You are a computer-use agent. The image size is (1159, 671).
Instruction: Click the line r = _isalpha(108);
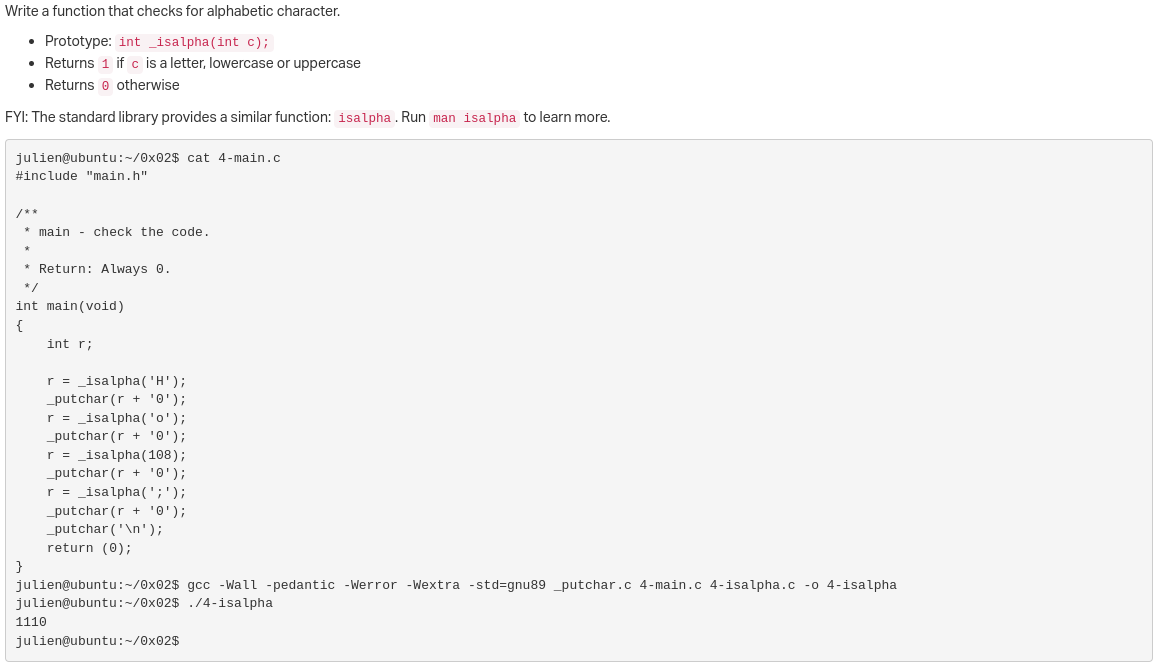pyautogui.click(x=117, y=455)
